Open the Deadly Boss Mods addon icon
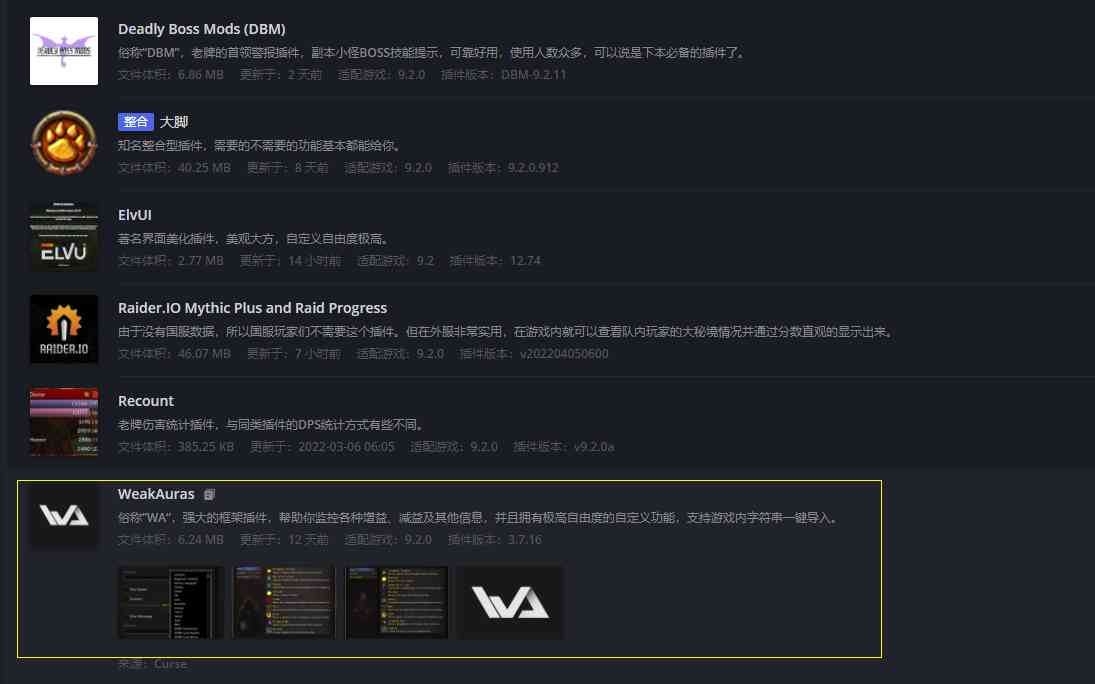Image resolution: width=1095 pixels, height=684 pixels. [x=64, y=51]
